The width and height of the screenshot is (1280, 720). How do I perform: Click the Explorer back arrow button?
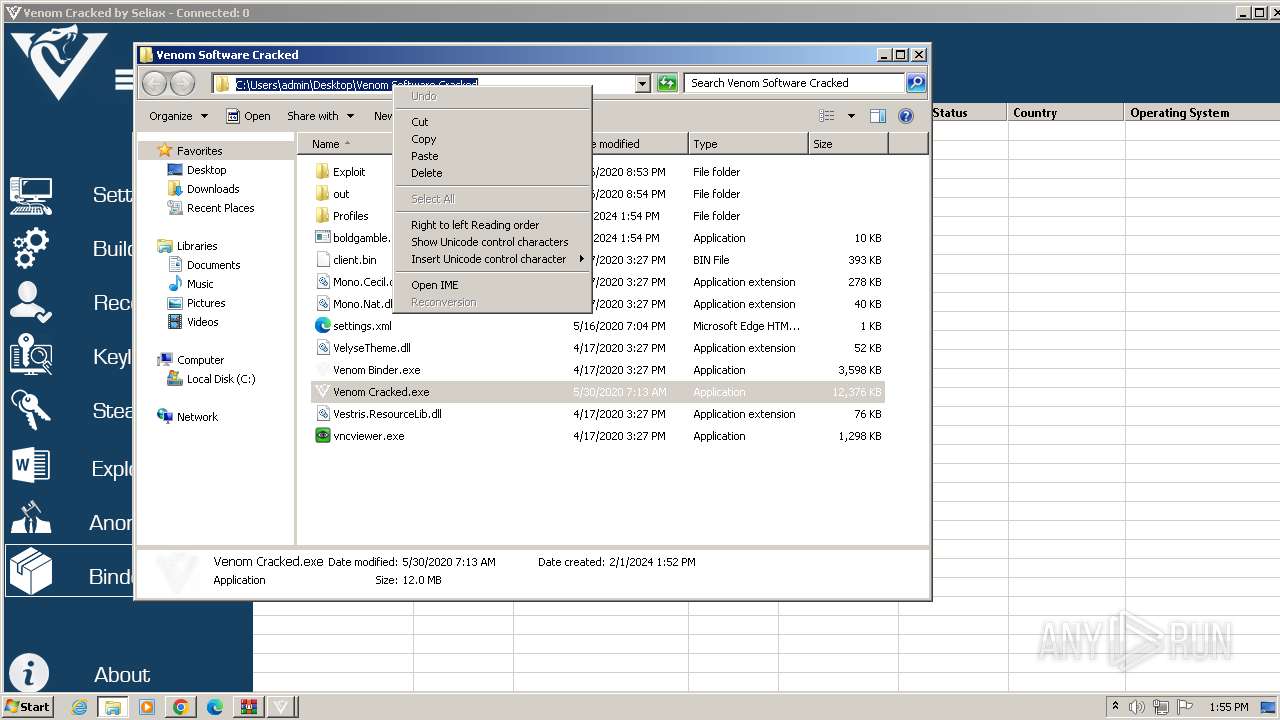154,83
